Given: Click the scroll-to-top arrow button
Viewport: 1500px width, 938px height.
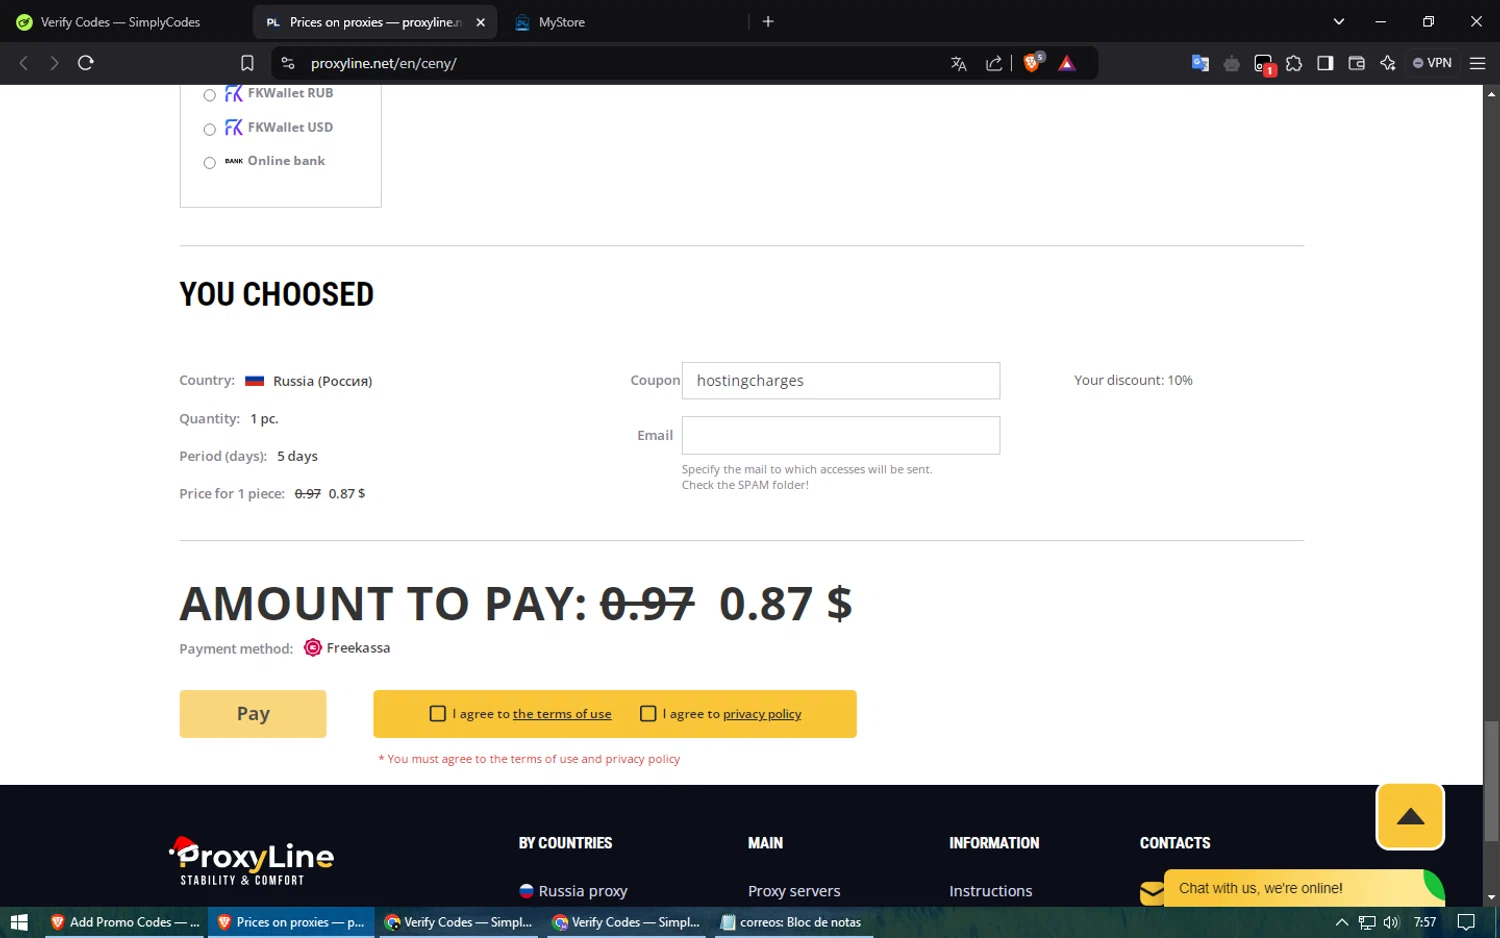Looking at the screenshot, I should coord(1410,817).
